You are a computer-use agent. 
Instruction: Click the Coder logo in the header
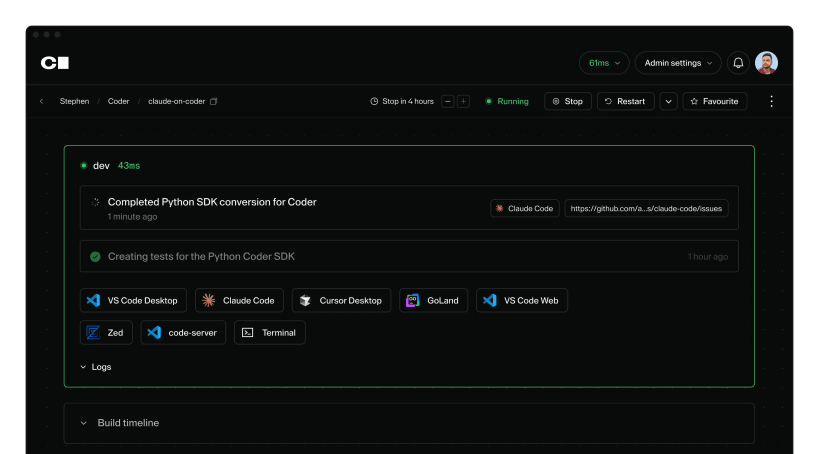55,63
